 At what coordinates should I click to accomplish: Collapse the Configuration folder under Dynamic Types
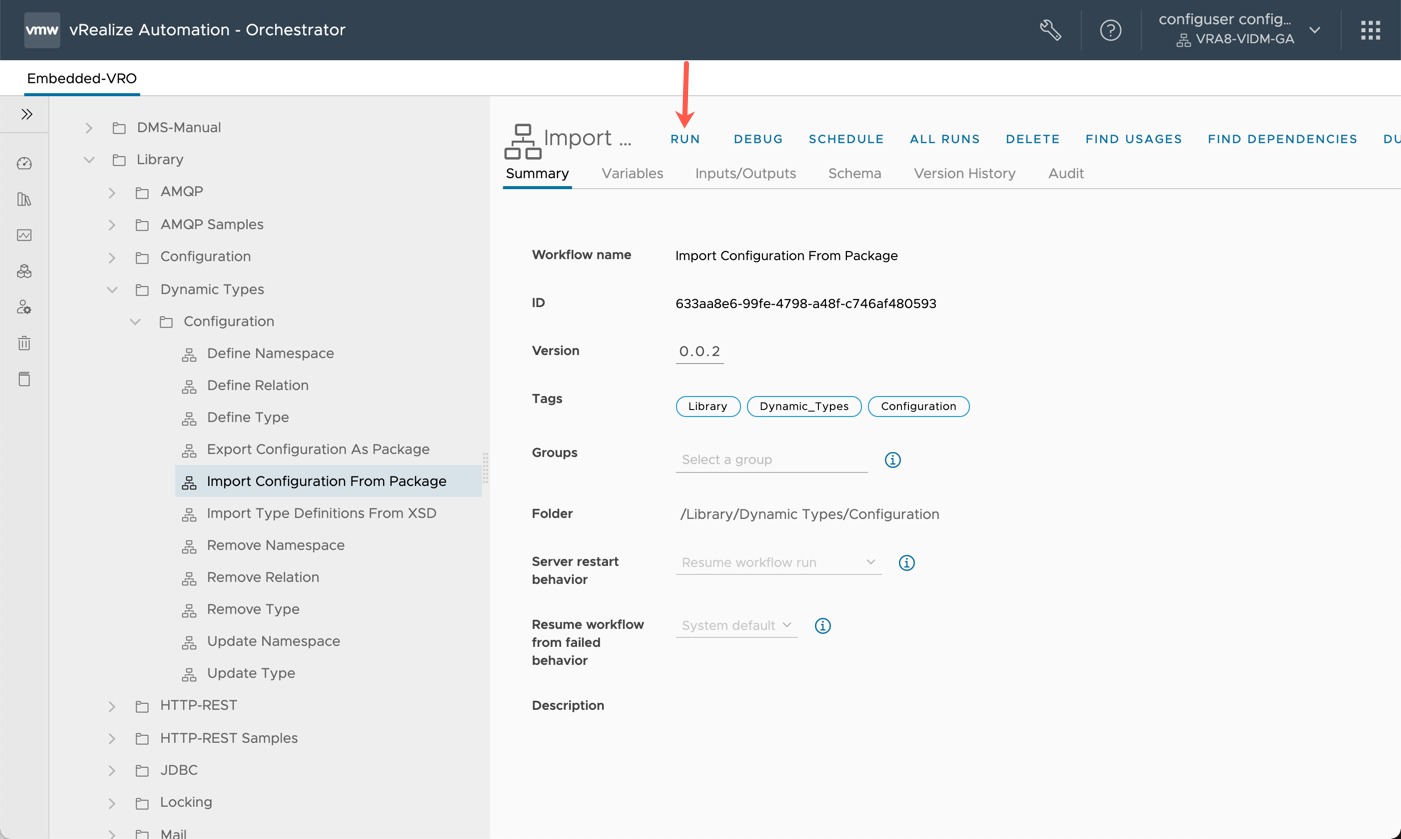135,322
